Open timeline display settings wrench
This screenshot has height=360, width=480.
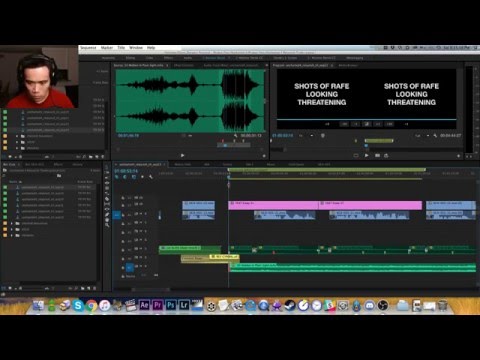coord(151,177)
